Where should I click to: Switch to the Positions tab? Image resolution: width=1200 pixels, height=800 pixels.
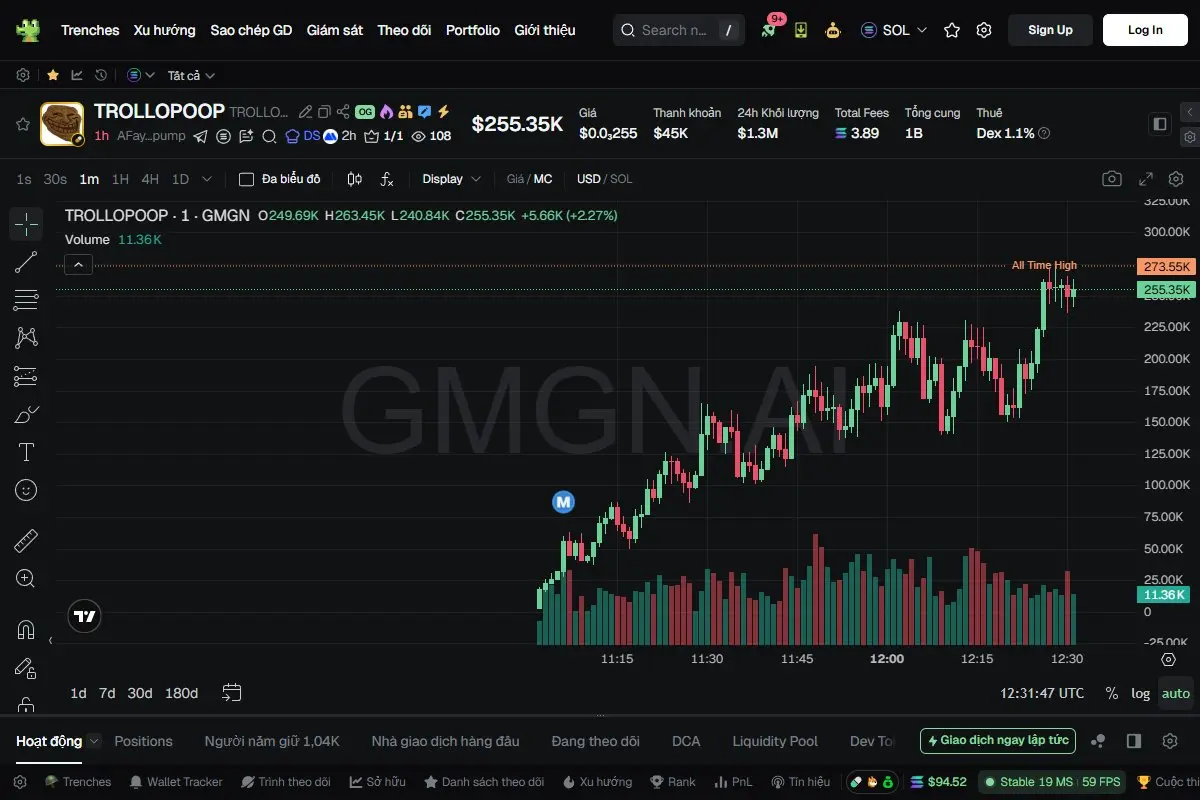pos(143,741)
